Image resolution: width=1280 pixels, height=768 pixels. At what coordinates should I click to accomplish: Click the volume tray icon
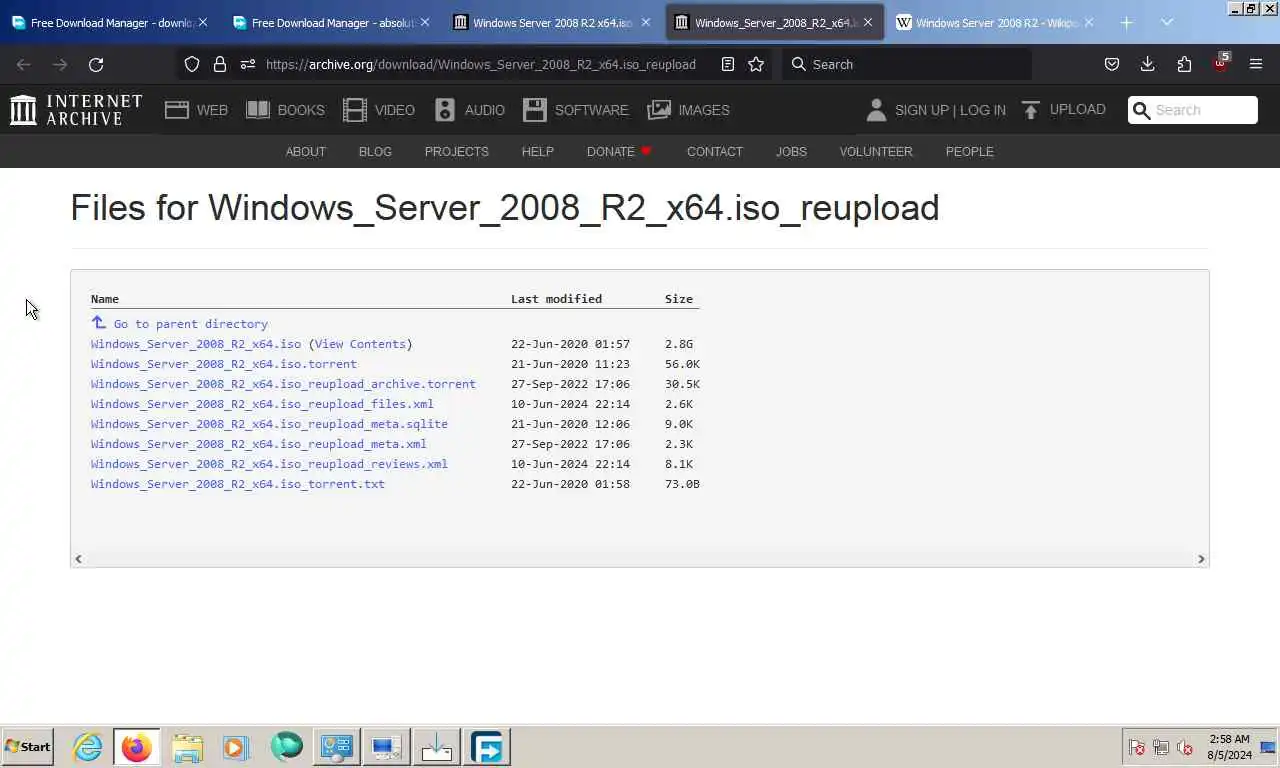tap(1185, 747)
